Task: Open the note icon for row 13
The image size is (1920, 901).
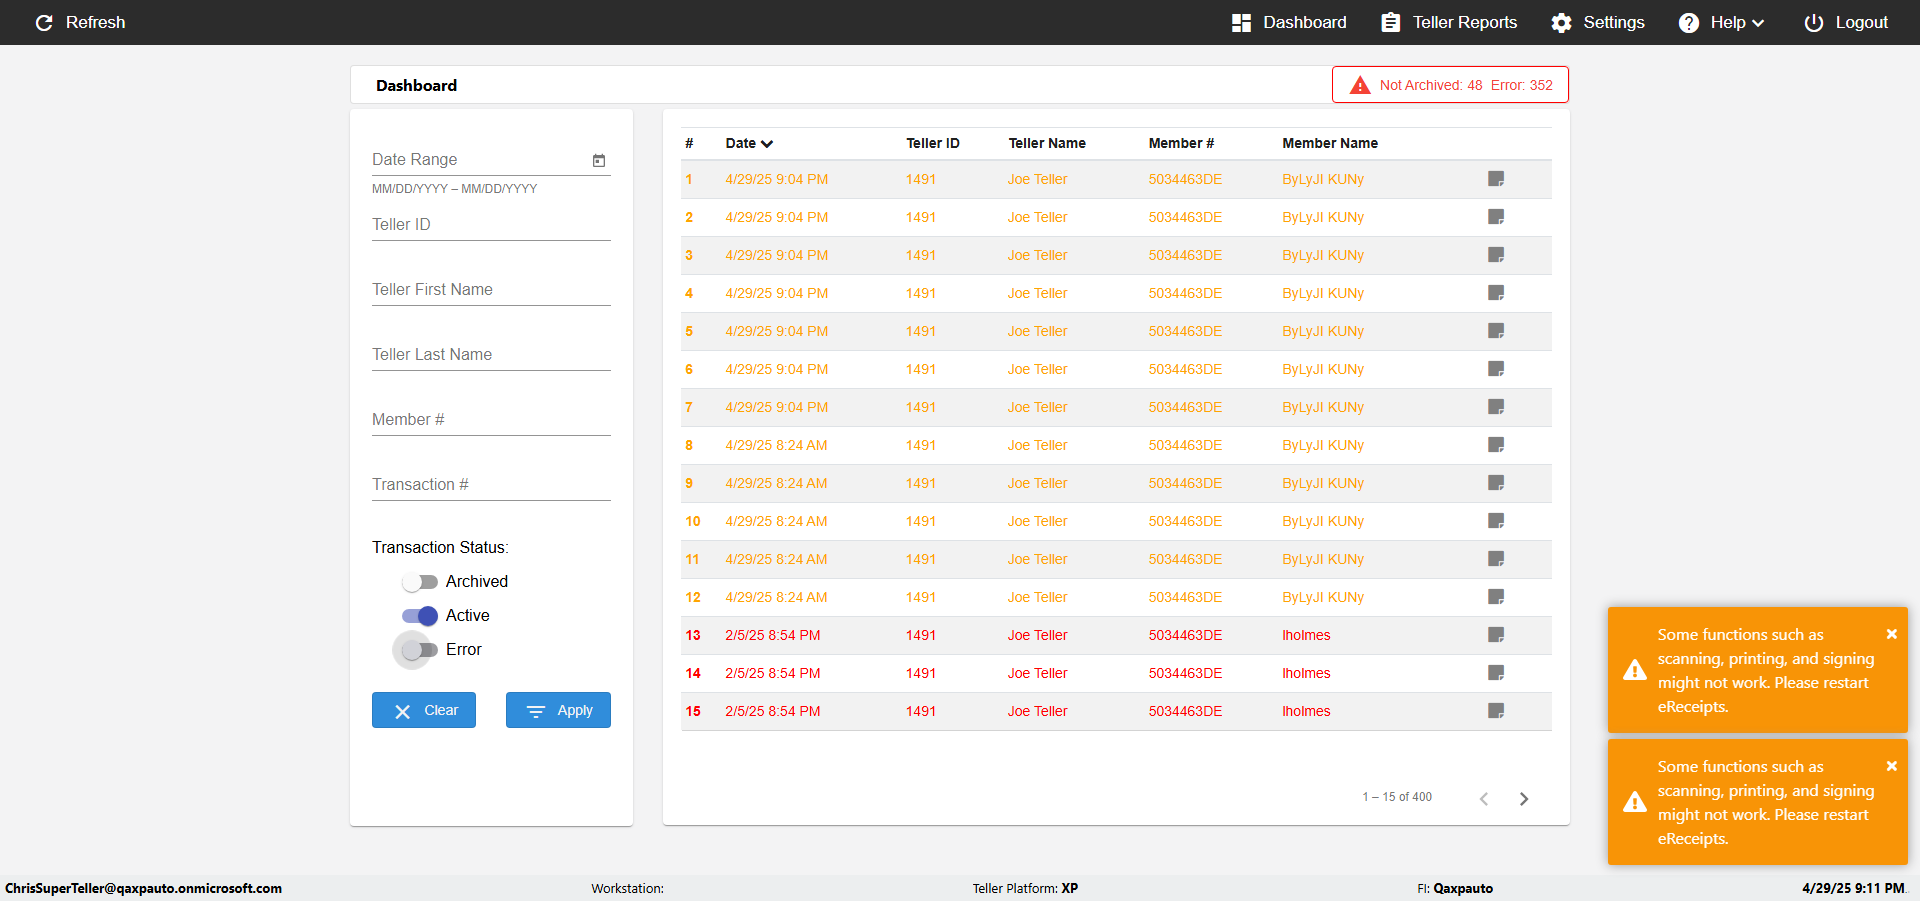Action: click(1496, 635)
